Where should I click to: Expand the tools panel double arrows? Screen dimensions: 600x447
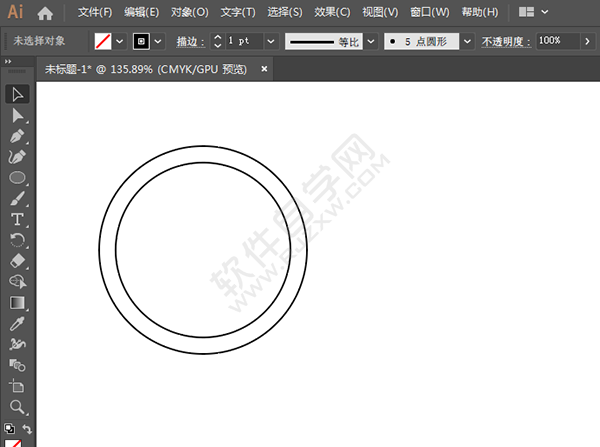(8, 61)
